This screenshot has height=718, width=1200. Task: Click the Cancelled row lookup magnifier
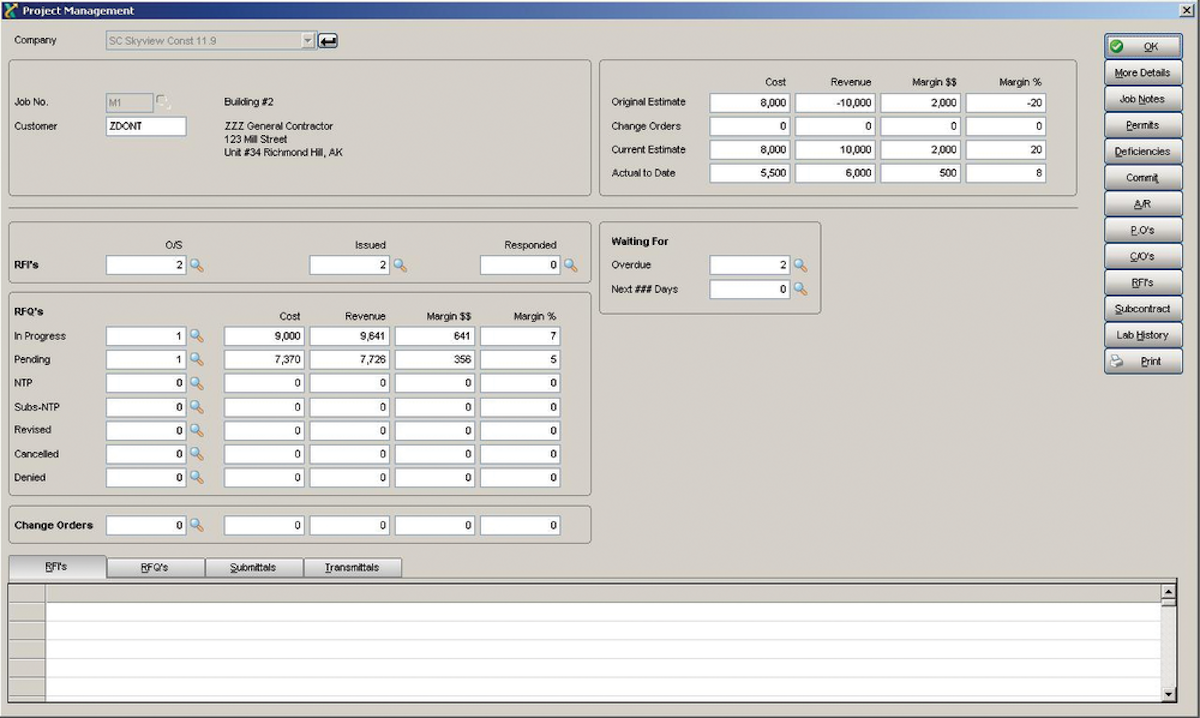[x=197, y=453]
